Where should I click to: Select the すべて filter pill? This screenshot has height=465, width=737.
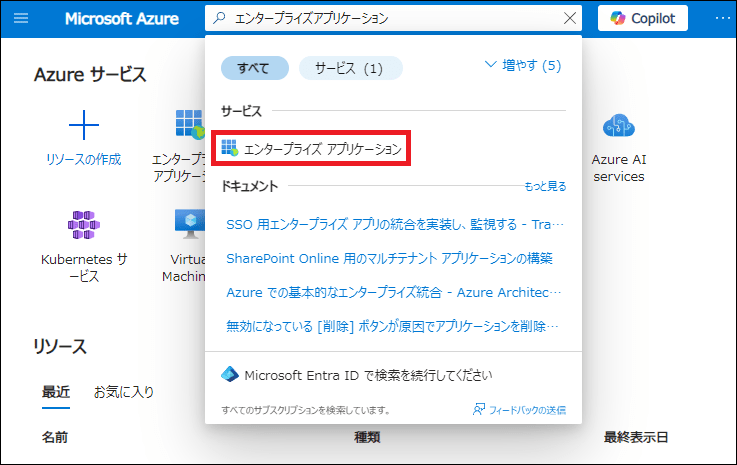(x=255, y=68)
